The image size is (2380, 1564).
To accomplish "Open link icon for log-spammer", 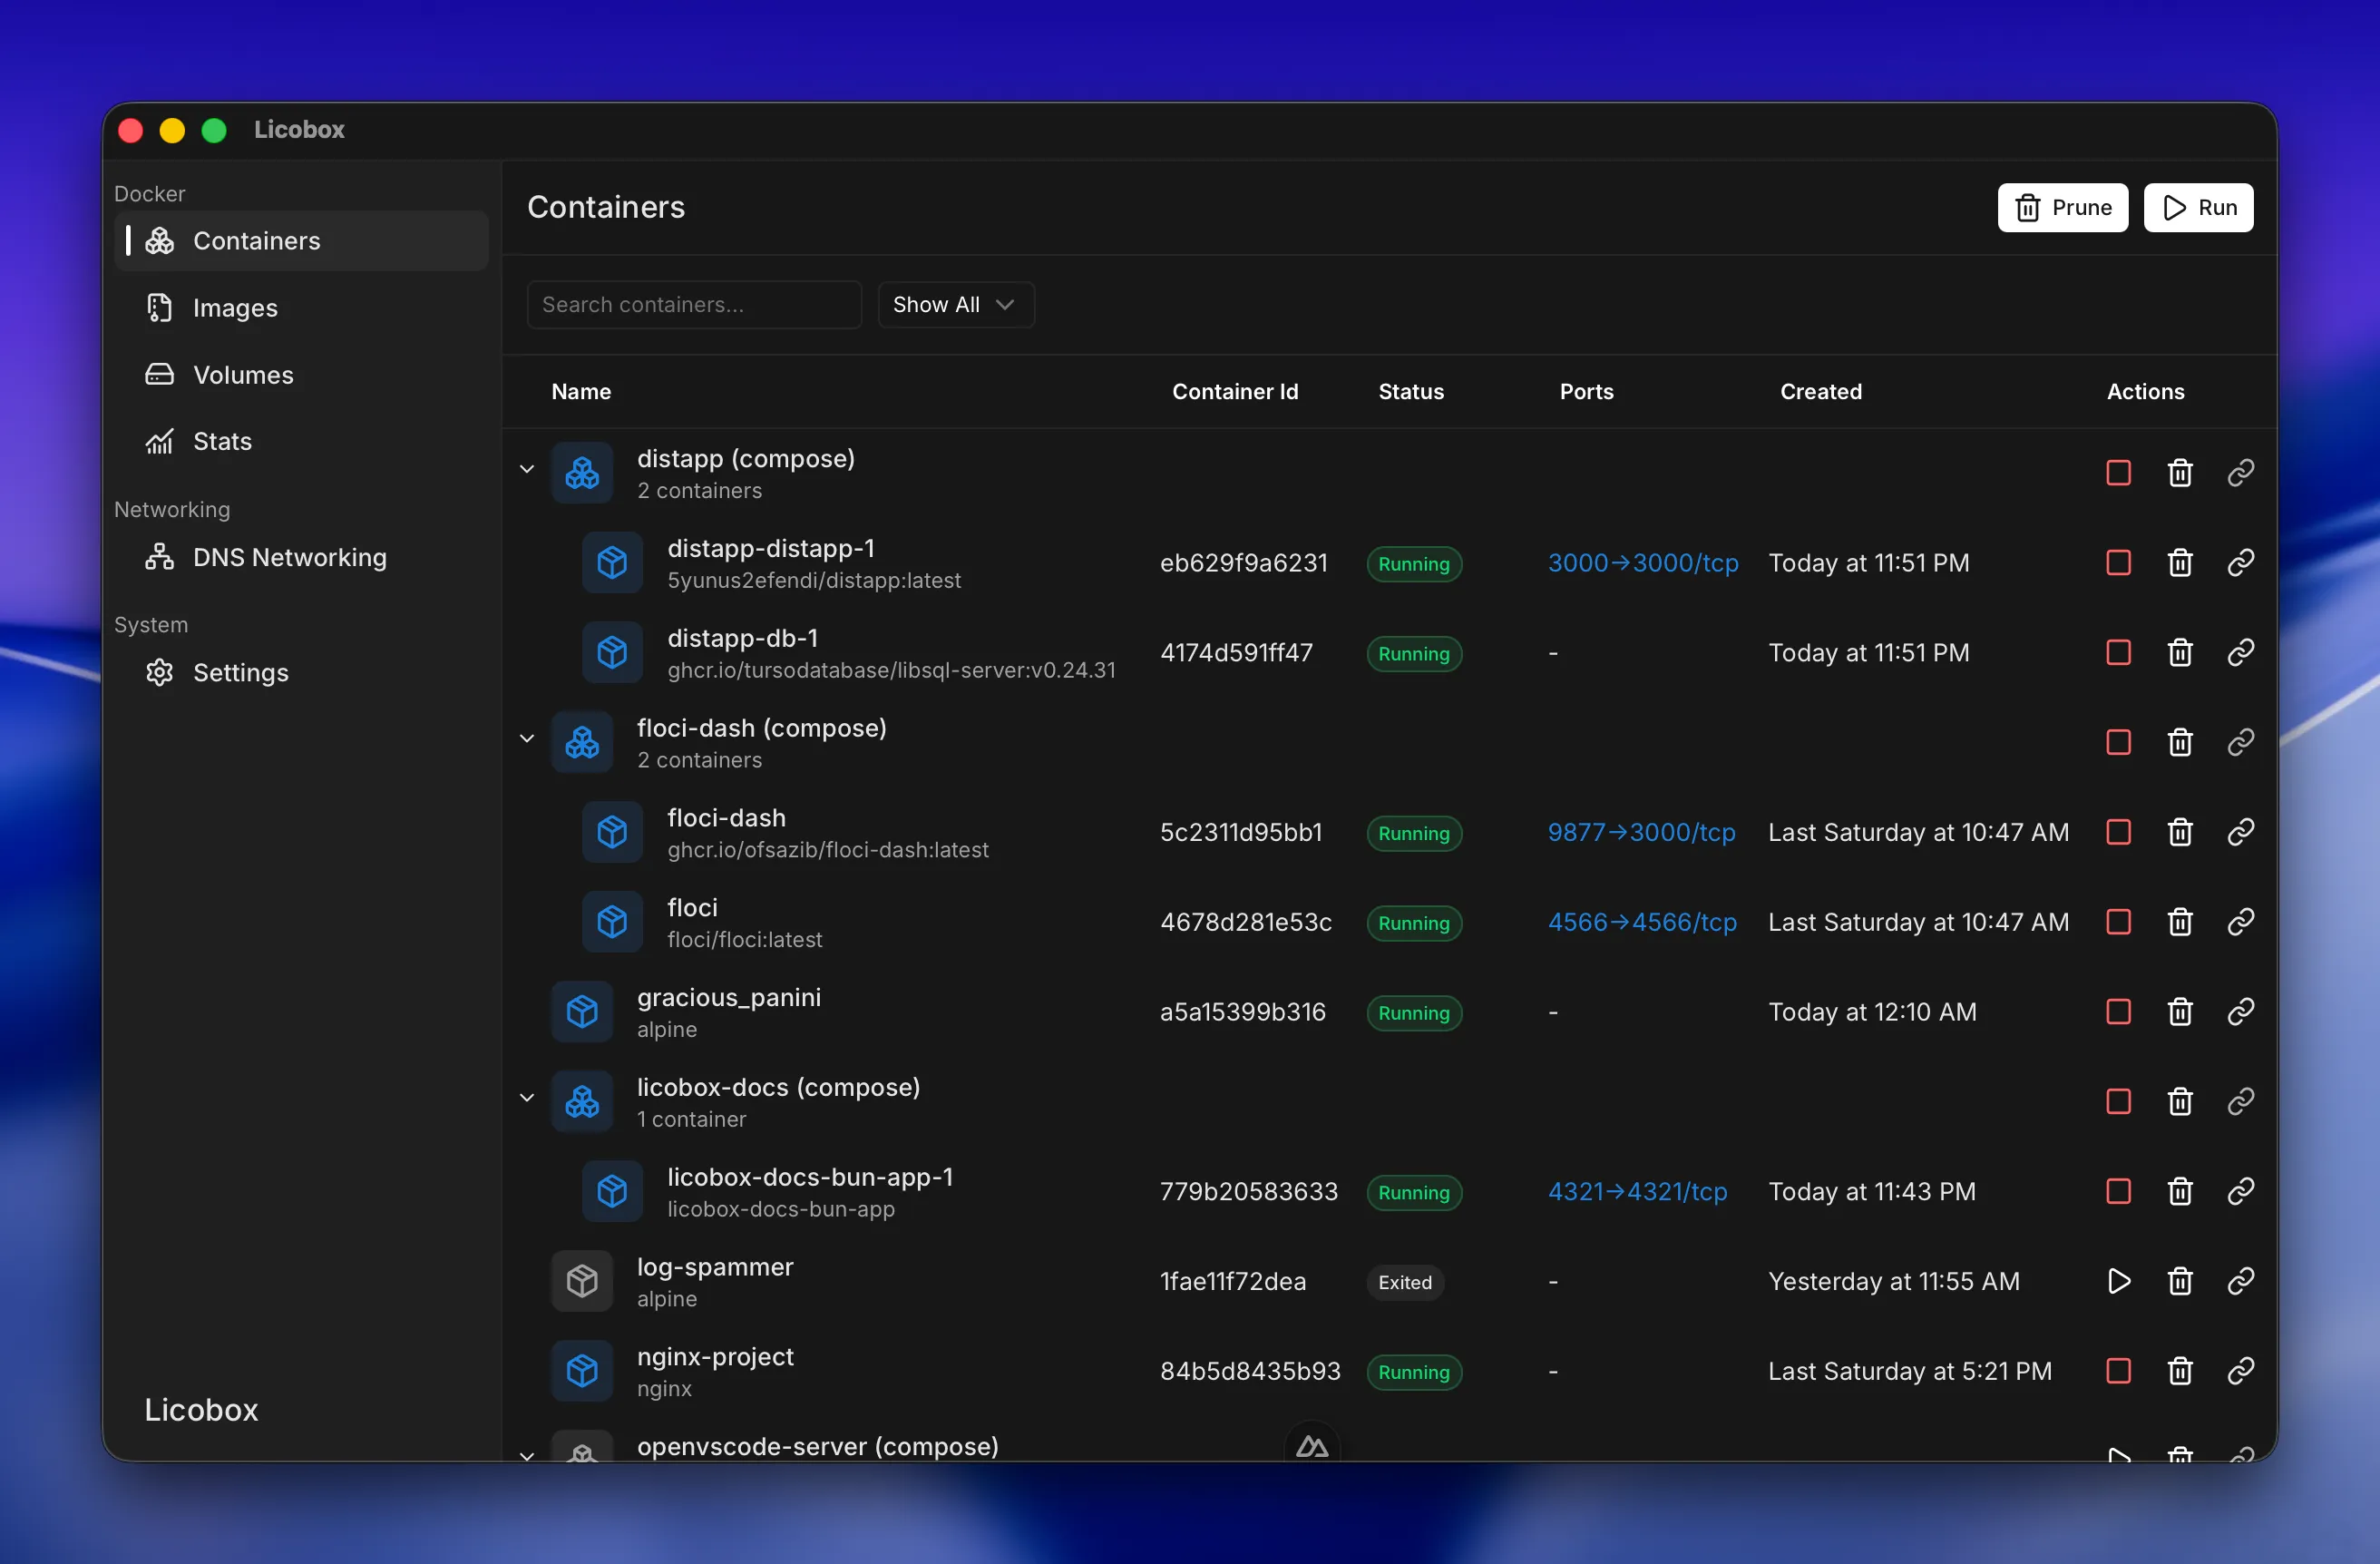I will pyautogui.click(x=2241, y=1281).
